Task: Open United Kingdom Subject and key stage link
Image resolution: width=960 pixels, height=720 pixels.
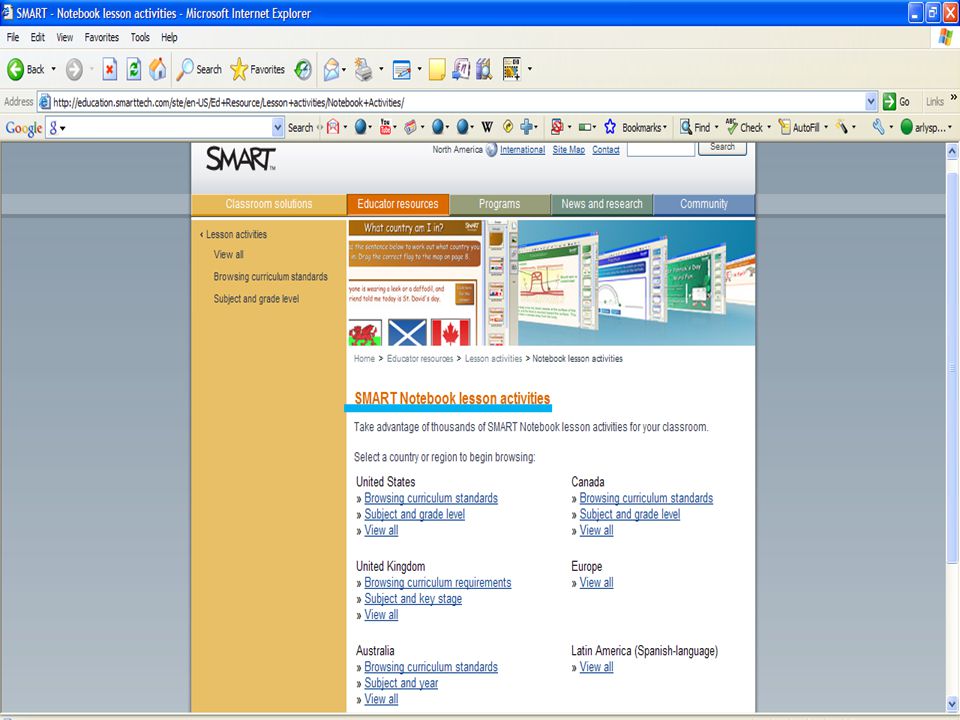Action: click(x=413, y=599)
